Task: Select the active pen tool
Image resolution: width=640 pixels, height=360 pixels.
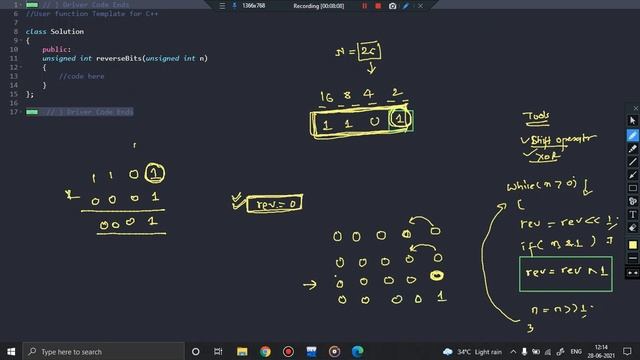Action: click(x=632, y=135)
